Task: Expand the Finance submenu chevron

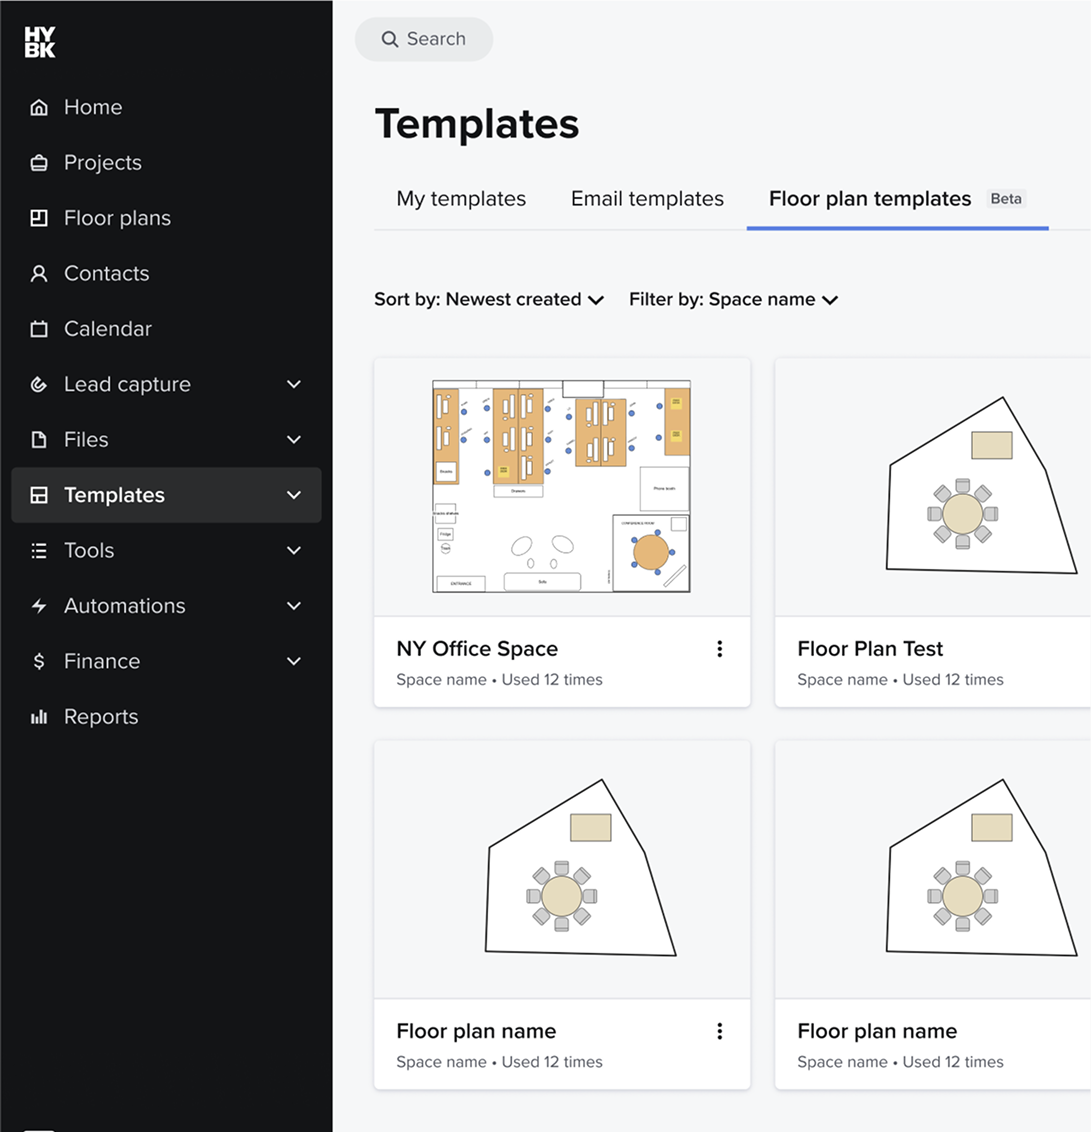Action: [294, 661]
